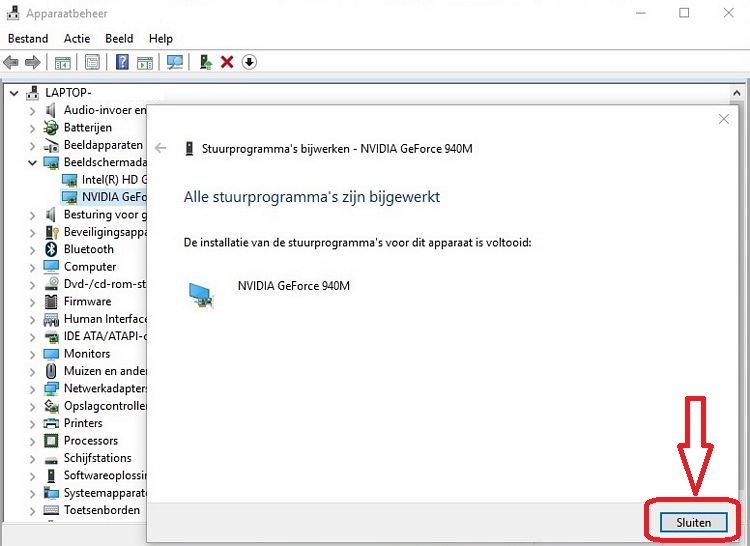Click the dialog's back arrow button

161,148
